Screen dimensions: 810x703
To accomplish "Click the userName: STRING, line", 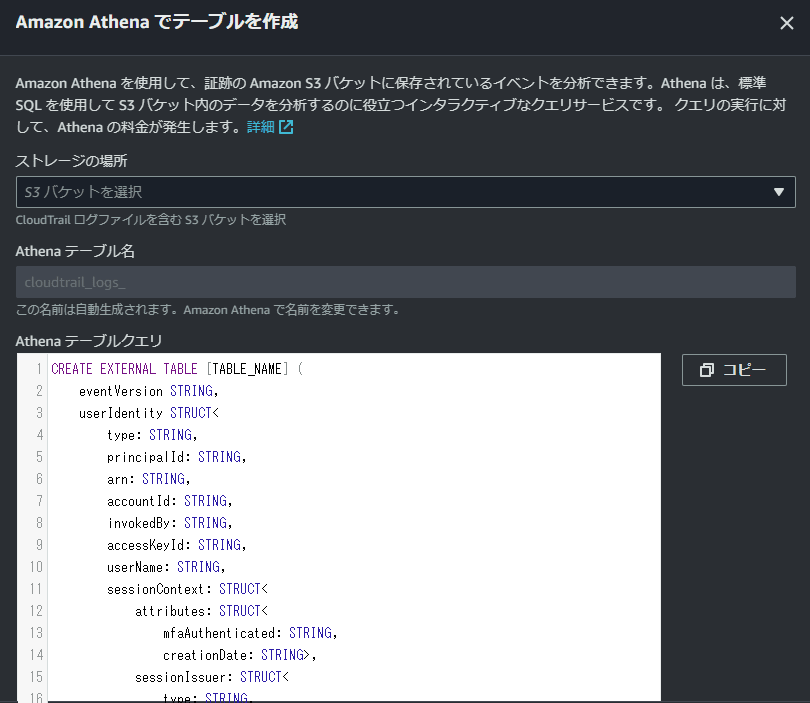I will 166,567.
